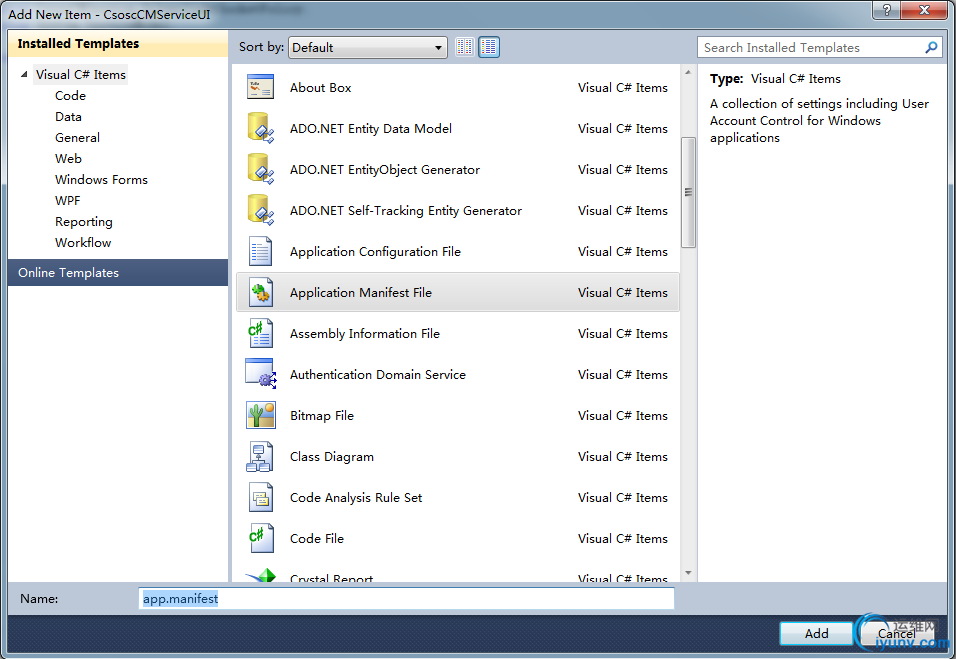Open the dialog Help question mark button
The width and height of the screenshot is (956, 659).
886,10
